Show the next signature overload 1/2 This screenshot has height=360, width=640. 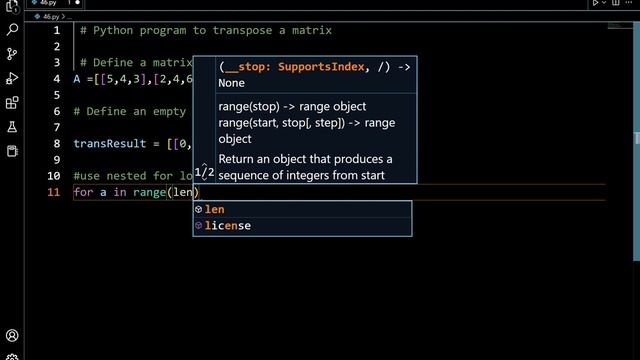[x=204, y=179]
